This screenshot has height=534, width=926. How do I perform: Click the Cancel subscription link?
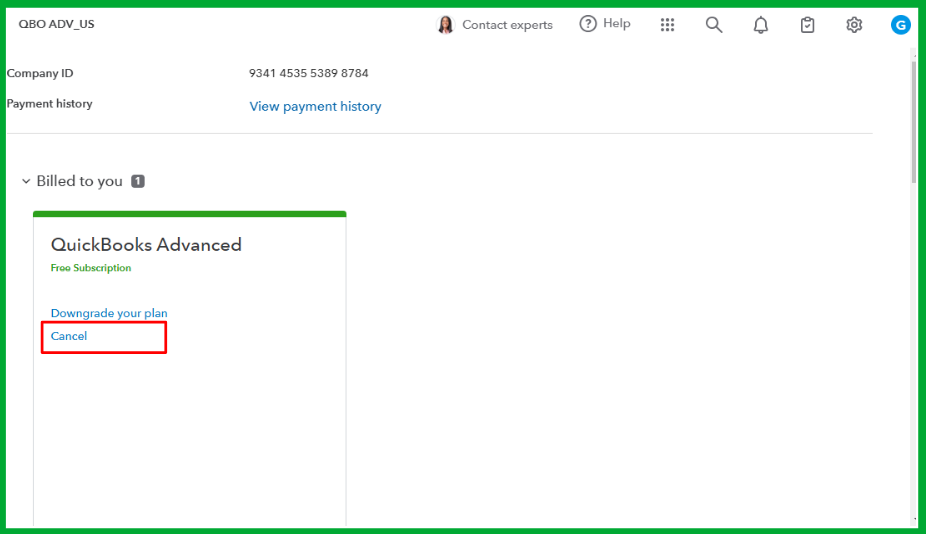(x=69, y=336)
